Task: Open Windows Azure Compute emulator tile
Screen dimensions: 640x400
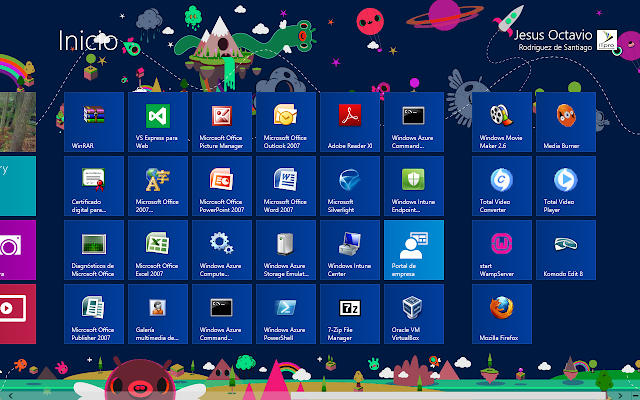Action: pos(222,250)
